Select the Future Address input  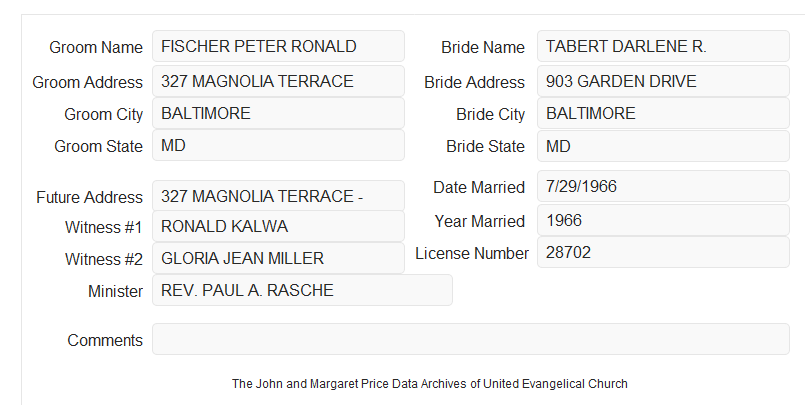pos(278,196)
